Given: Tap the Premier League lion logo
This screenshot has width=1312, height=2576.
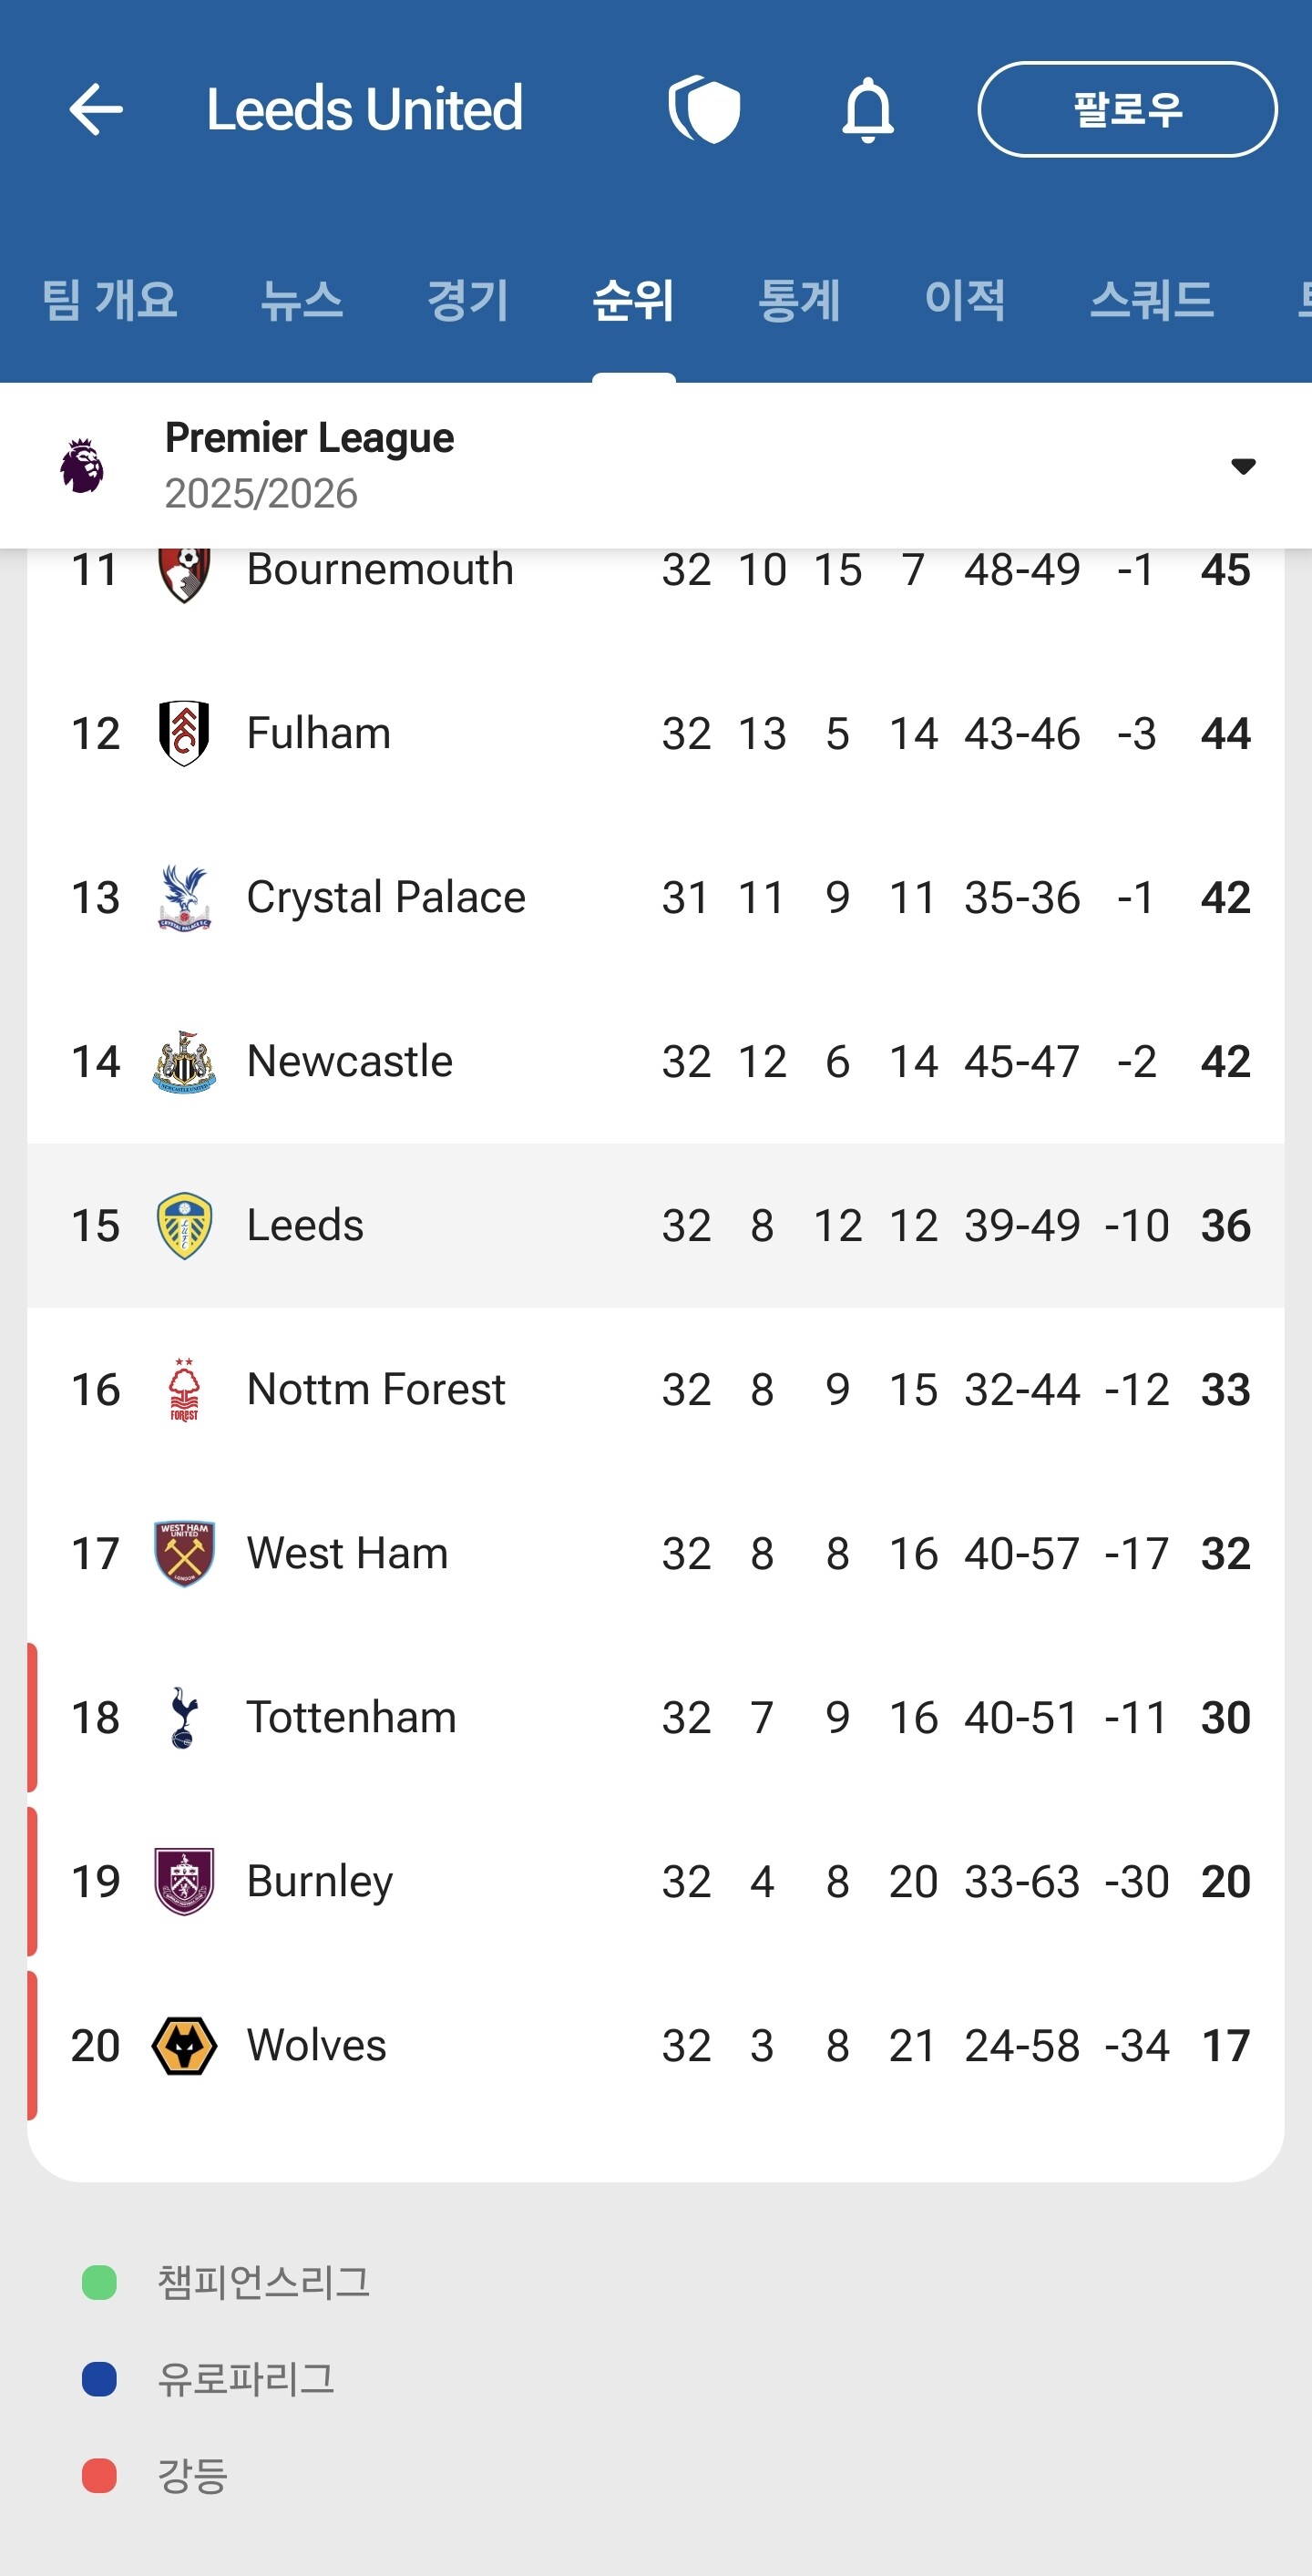Looking at the screenshot, I should pos(82,466).
